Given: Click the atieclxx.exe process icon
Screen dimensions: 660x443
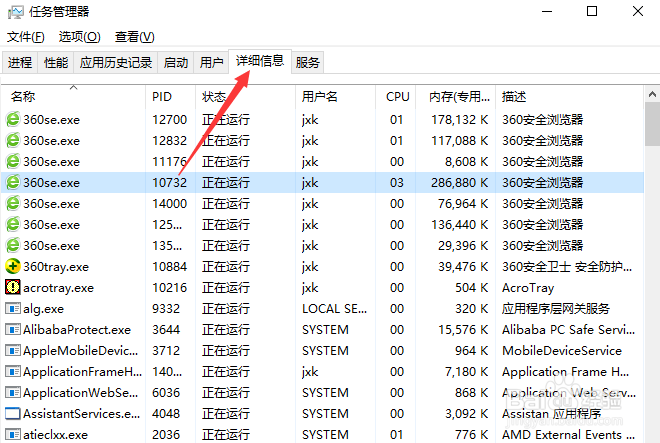Looking at the screenshot, I should 13,434.
